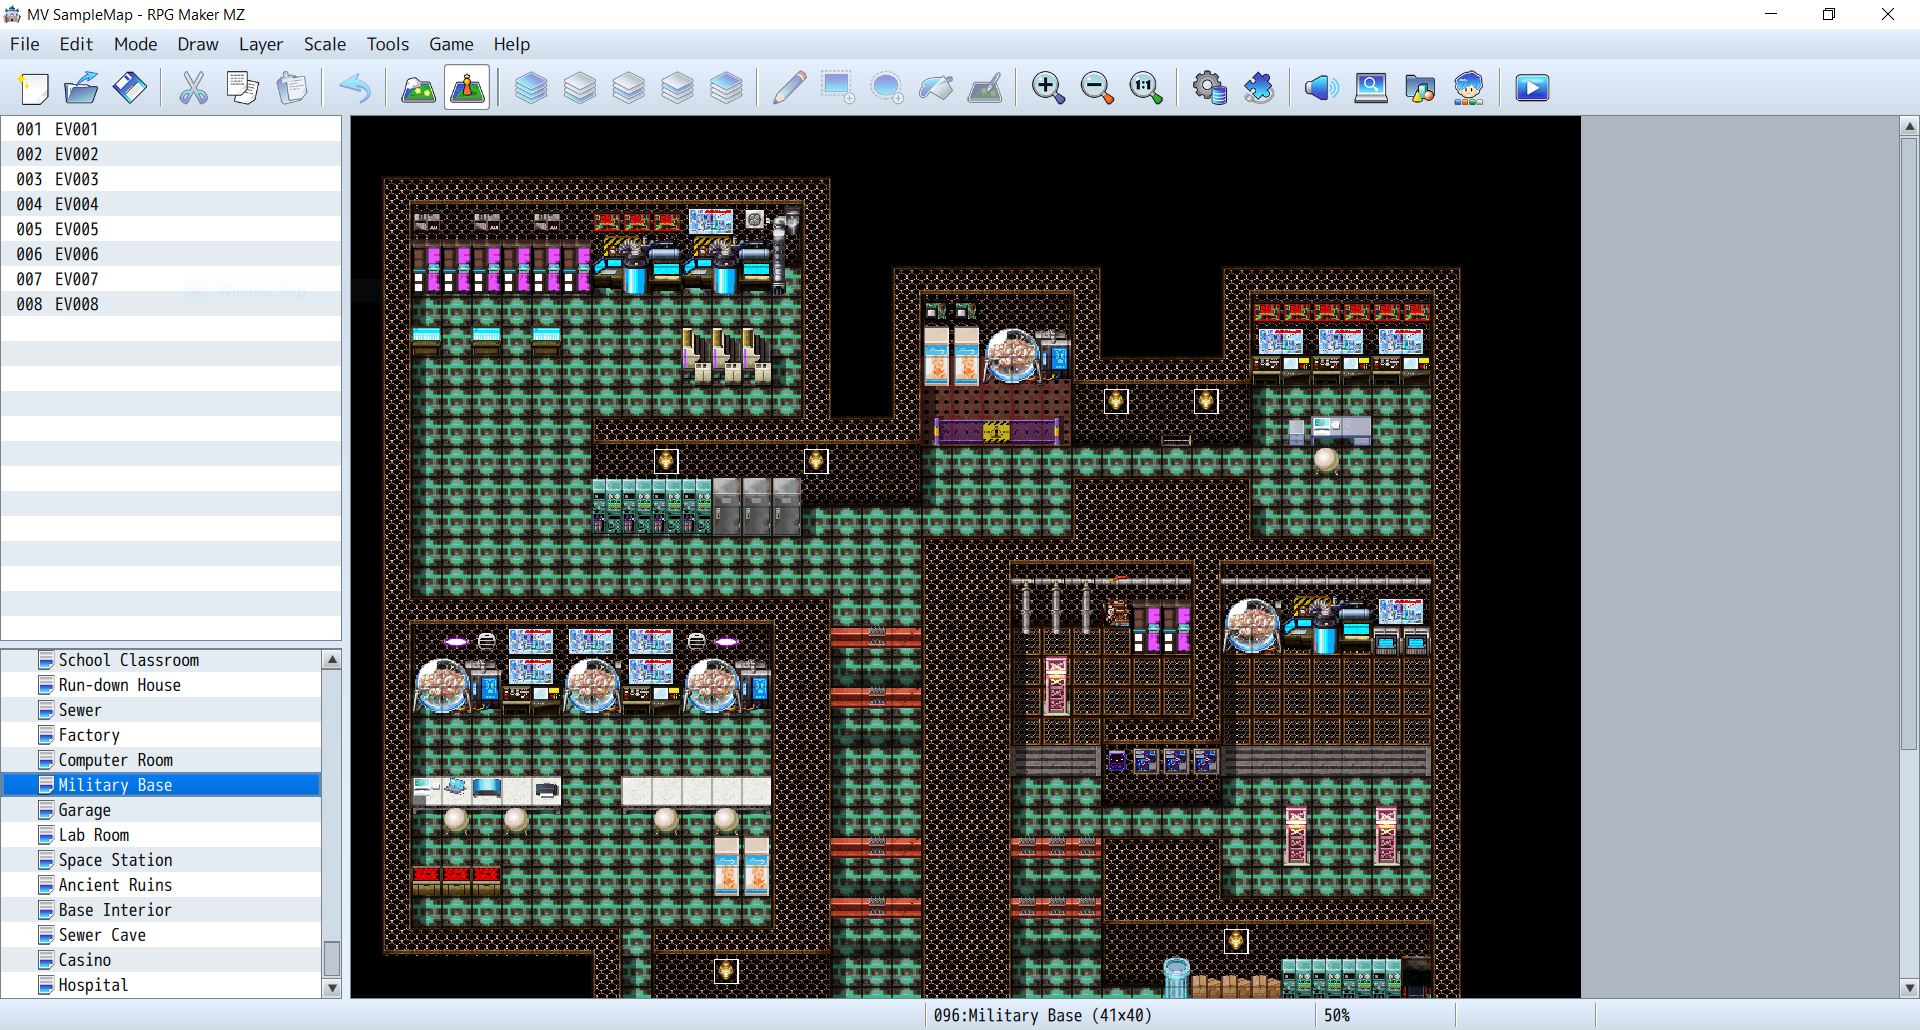Select the Automatic layer icon
Image resolution: width=1920 pixels, height=1030 pixels.
[x=531, y=88]
